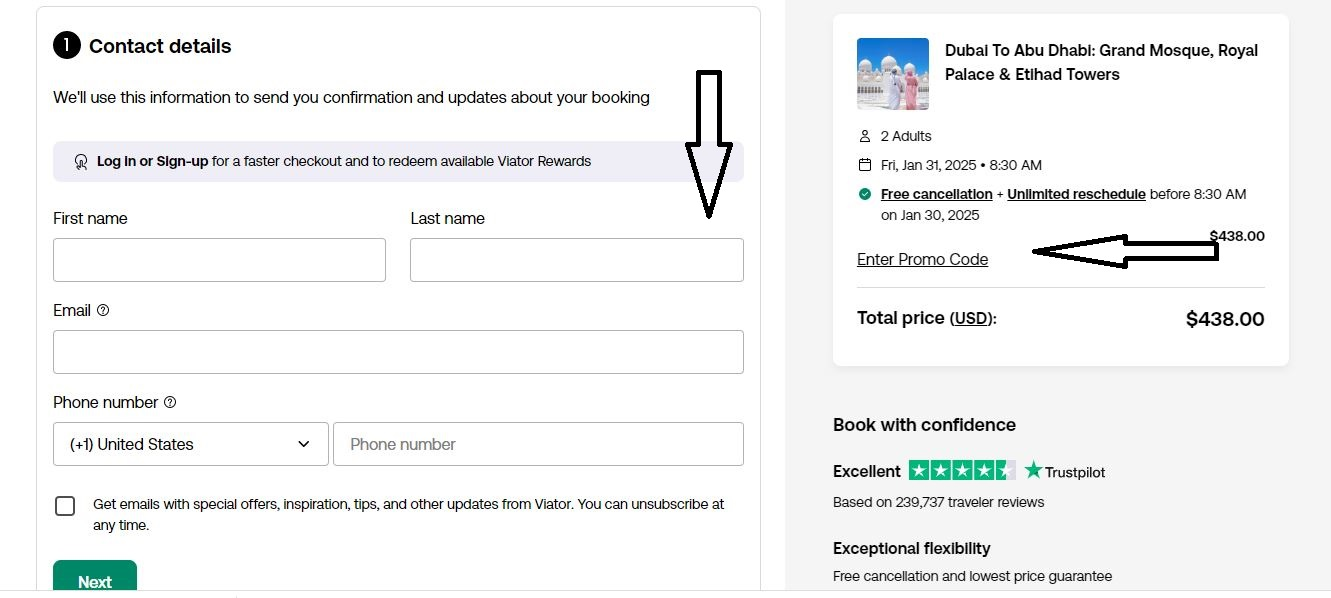Click the green Next button
The image size is (1331, 598).
pyautogui.click(x=95, y=579)
